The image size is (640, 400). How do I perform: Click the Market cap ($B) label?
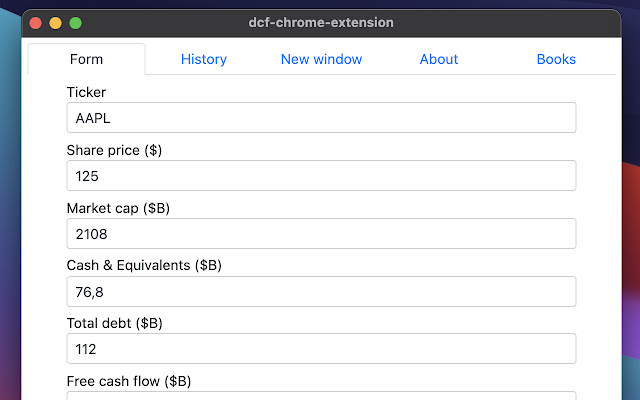(118, 208)
